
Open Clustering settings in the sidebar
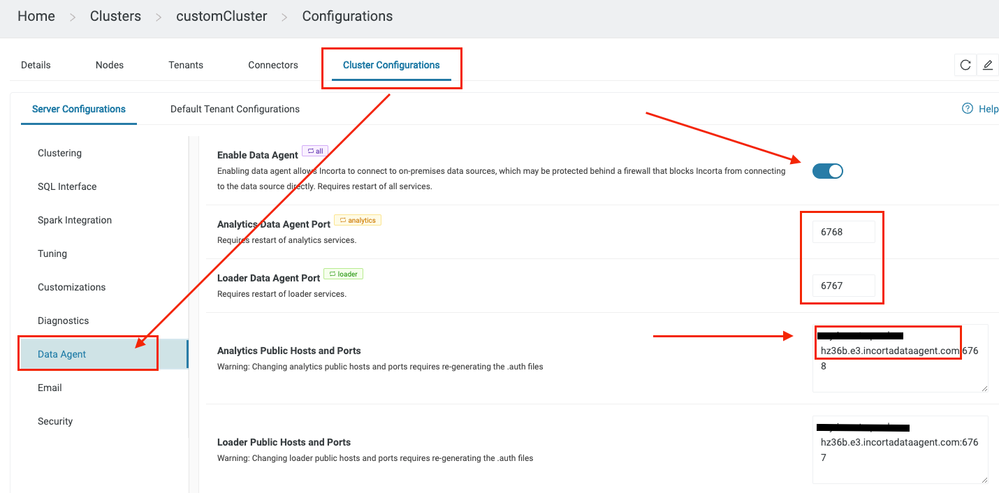[x=60, y=153]
